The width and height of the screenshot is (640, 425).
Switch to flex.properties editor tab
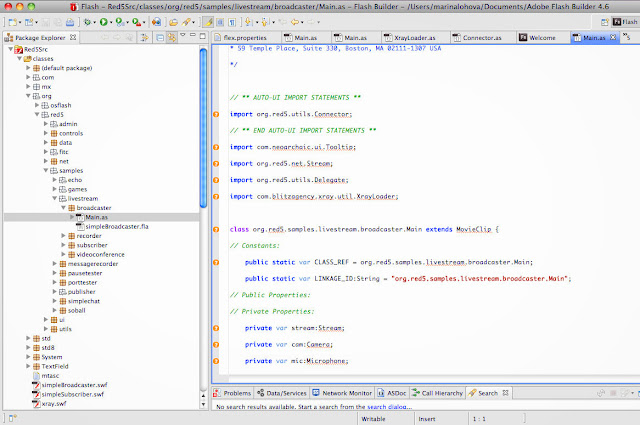tap(245, 38)
